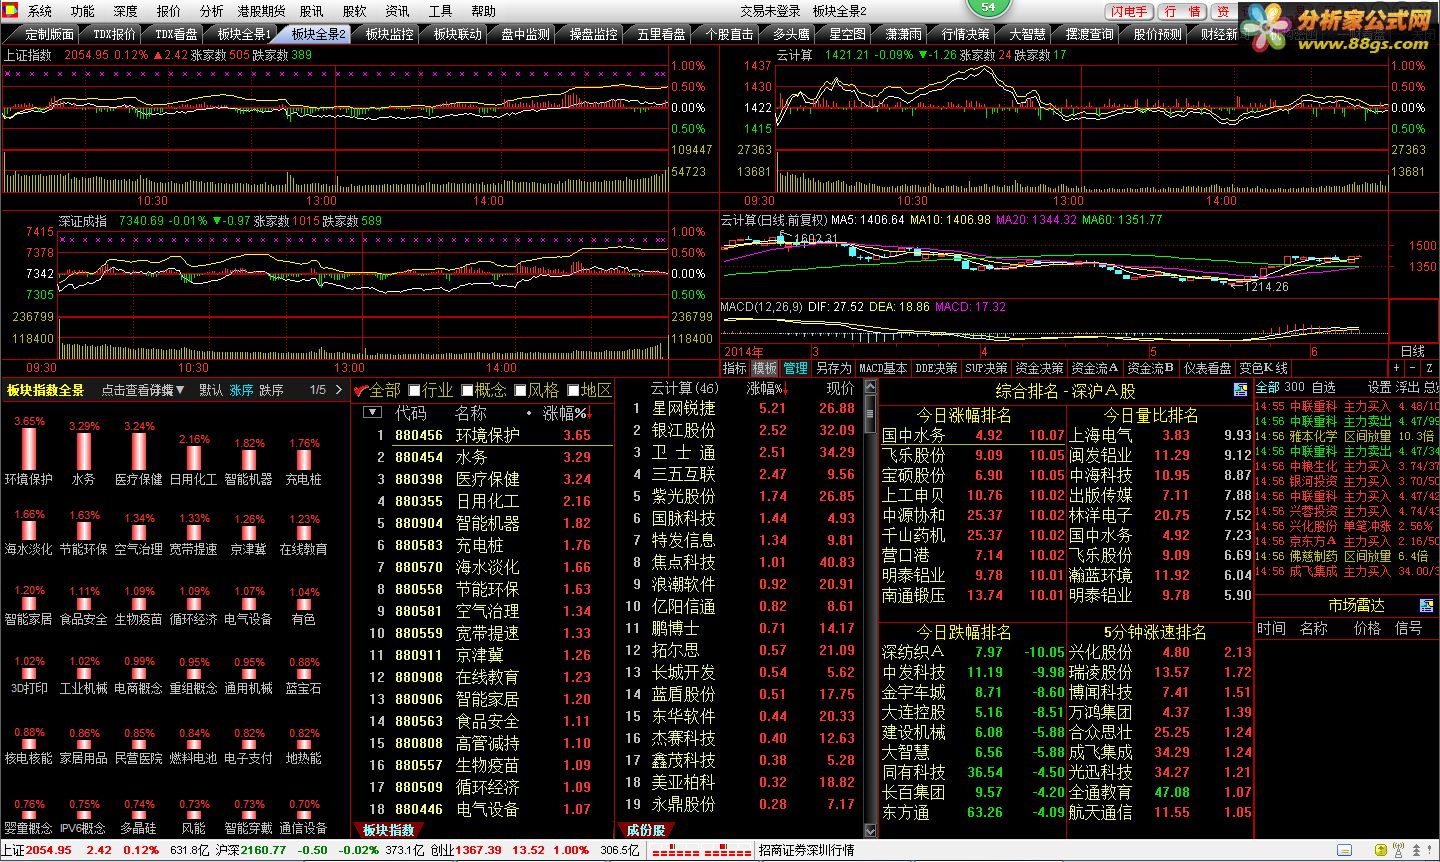Screen dimensions: 1440x862
Task: Click the stock list scrollbar thumb
Action: [868, 415]
